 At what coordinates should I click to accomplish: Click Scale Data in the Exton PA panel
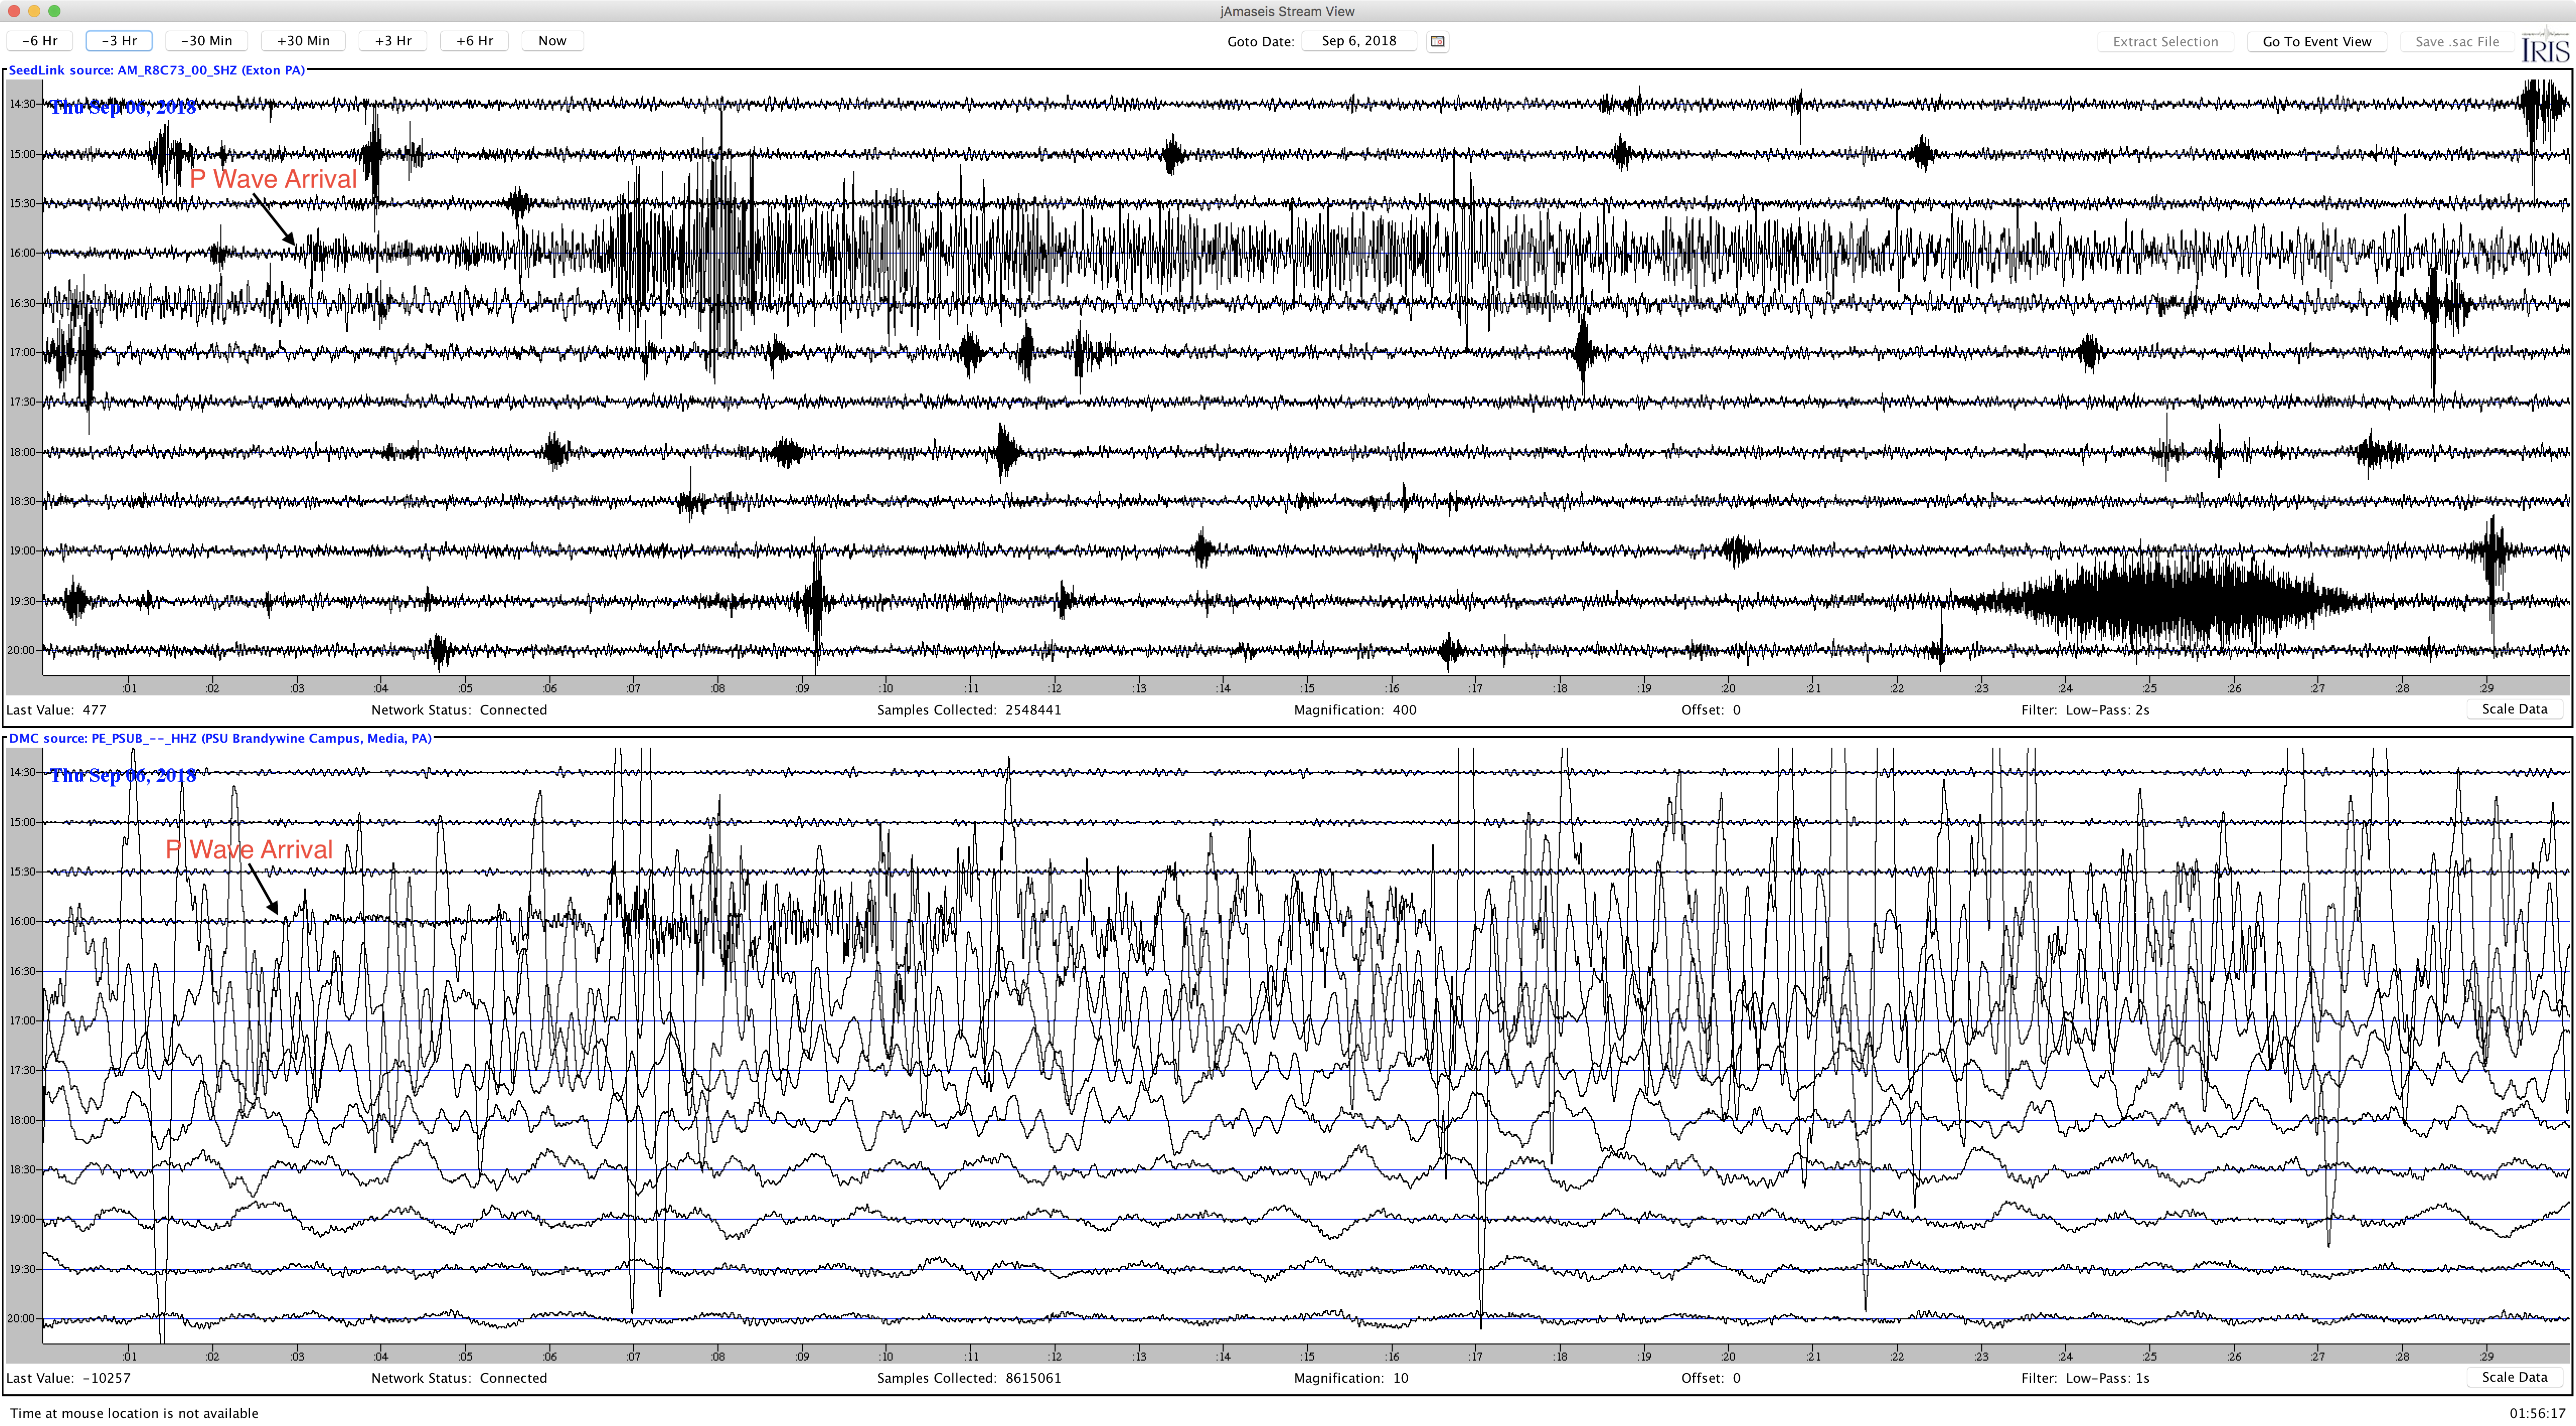click(2514, 709)
